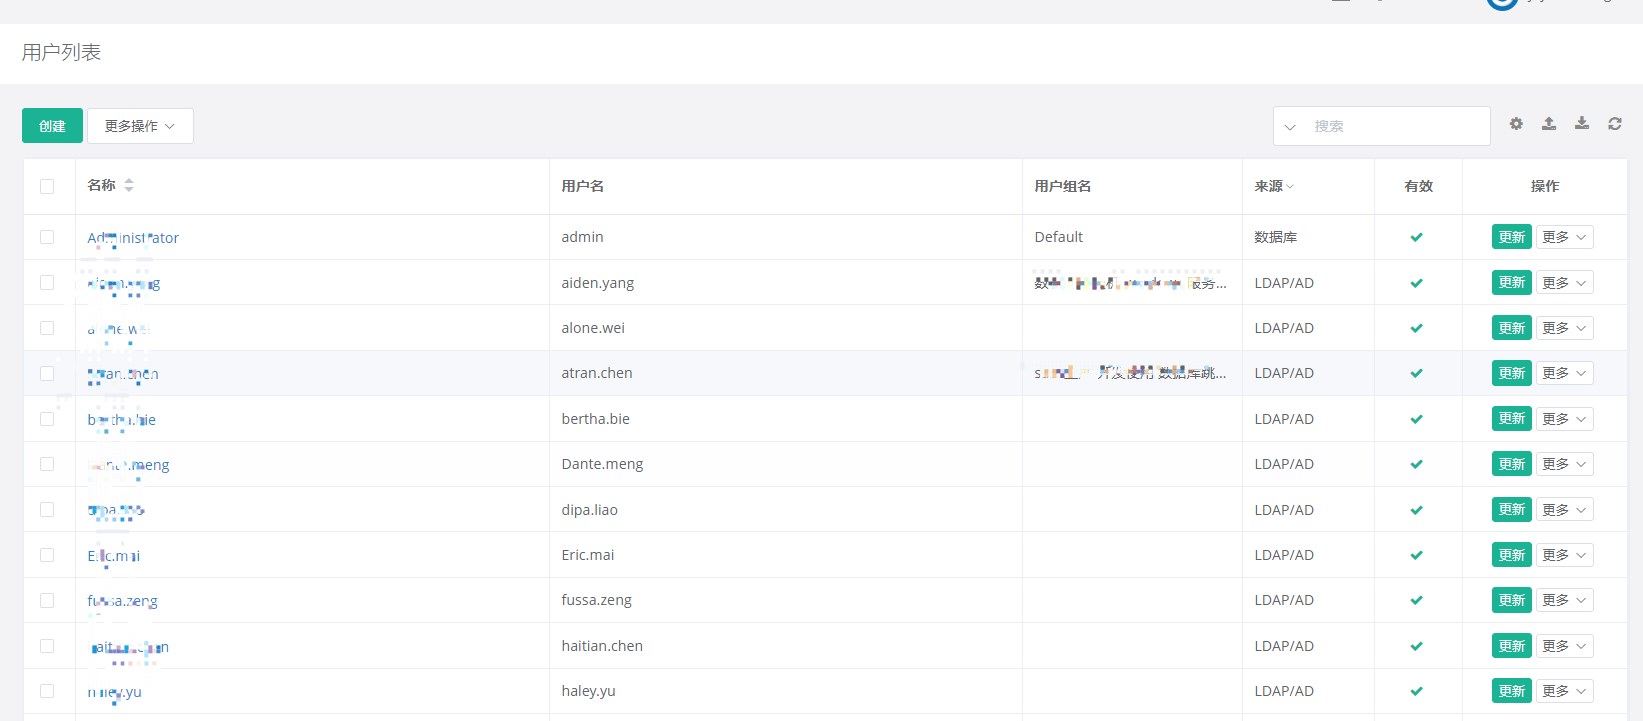
Task: Open 更多 menu for fussa.zeng row
Action: tap(1564, 600)
